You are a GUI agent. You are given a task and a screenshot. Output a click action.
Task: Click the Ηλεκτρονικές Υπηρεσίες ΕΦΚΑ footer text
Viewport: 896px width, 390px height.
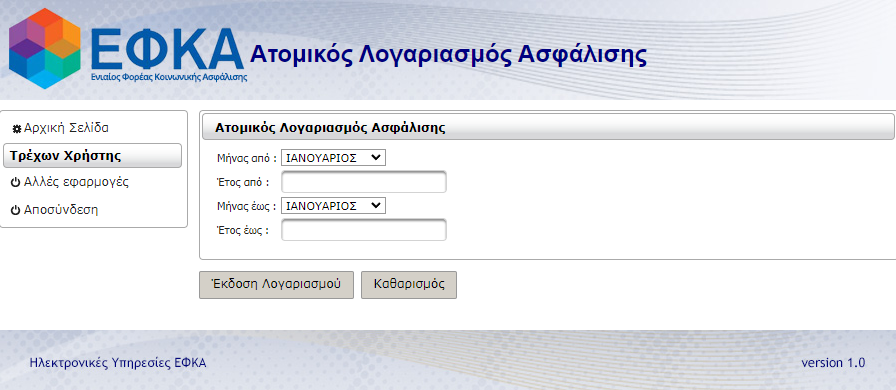tap(118, 363)
